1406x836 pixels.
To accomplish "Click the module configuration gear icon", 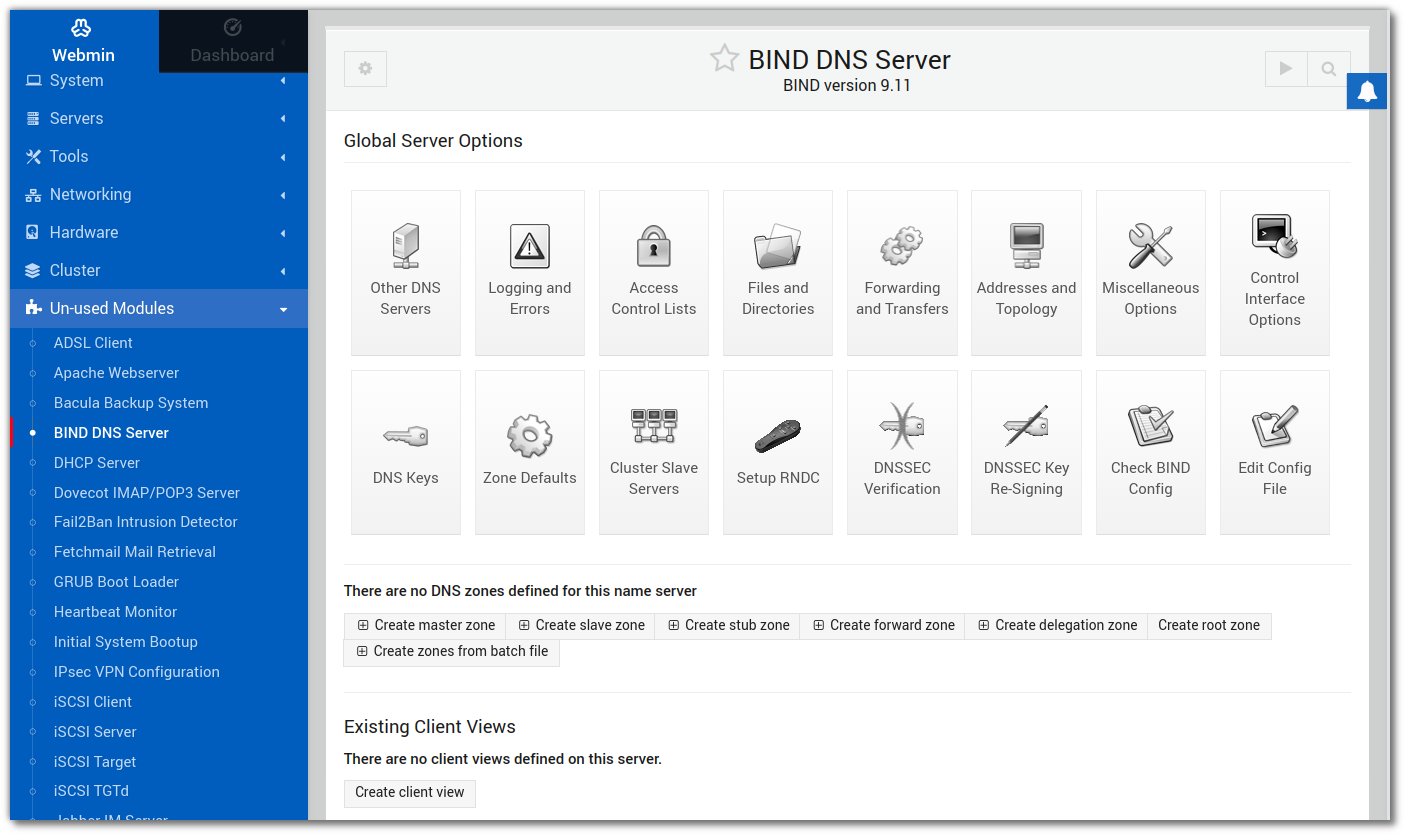I will coord(365,69).
